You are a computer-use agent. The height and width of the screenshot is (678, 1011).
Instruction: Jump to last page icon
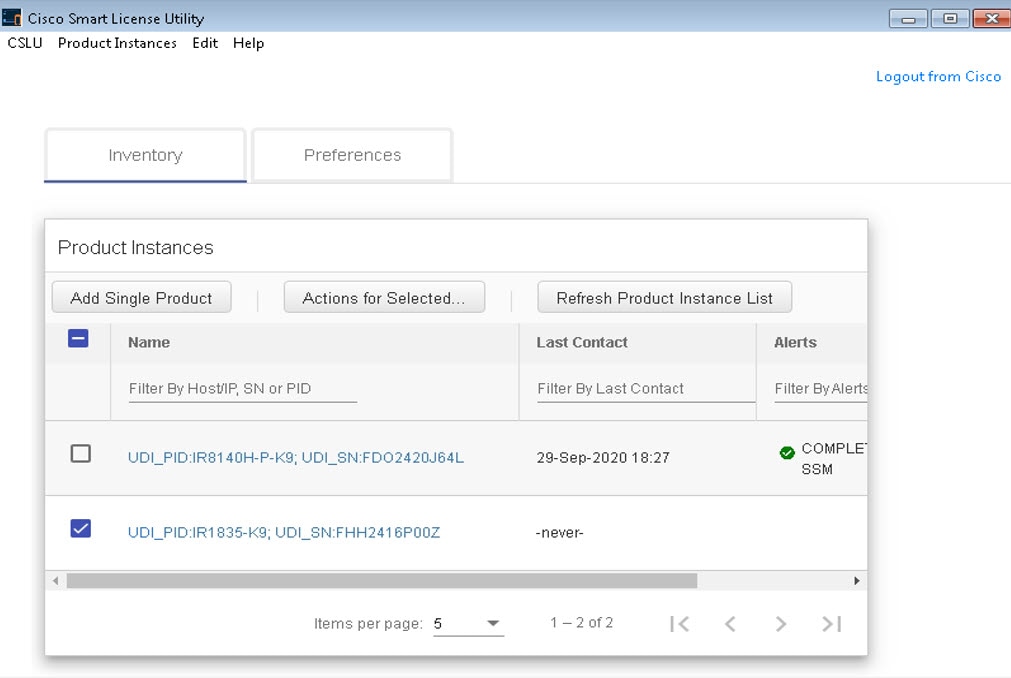[831, 624]
